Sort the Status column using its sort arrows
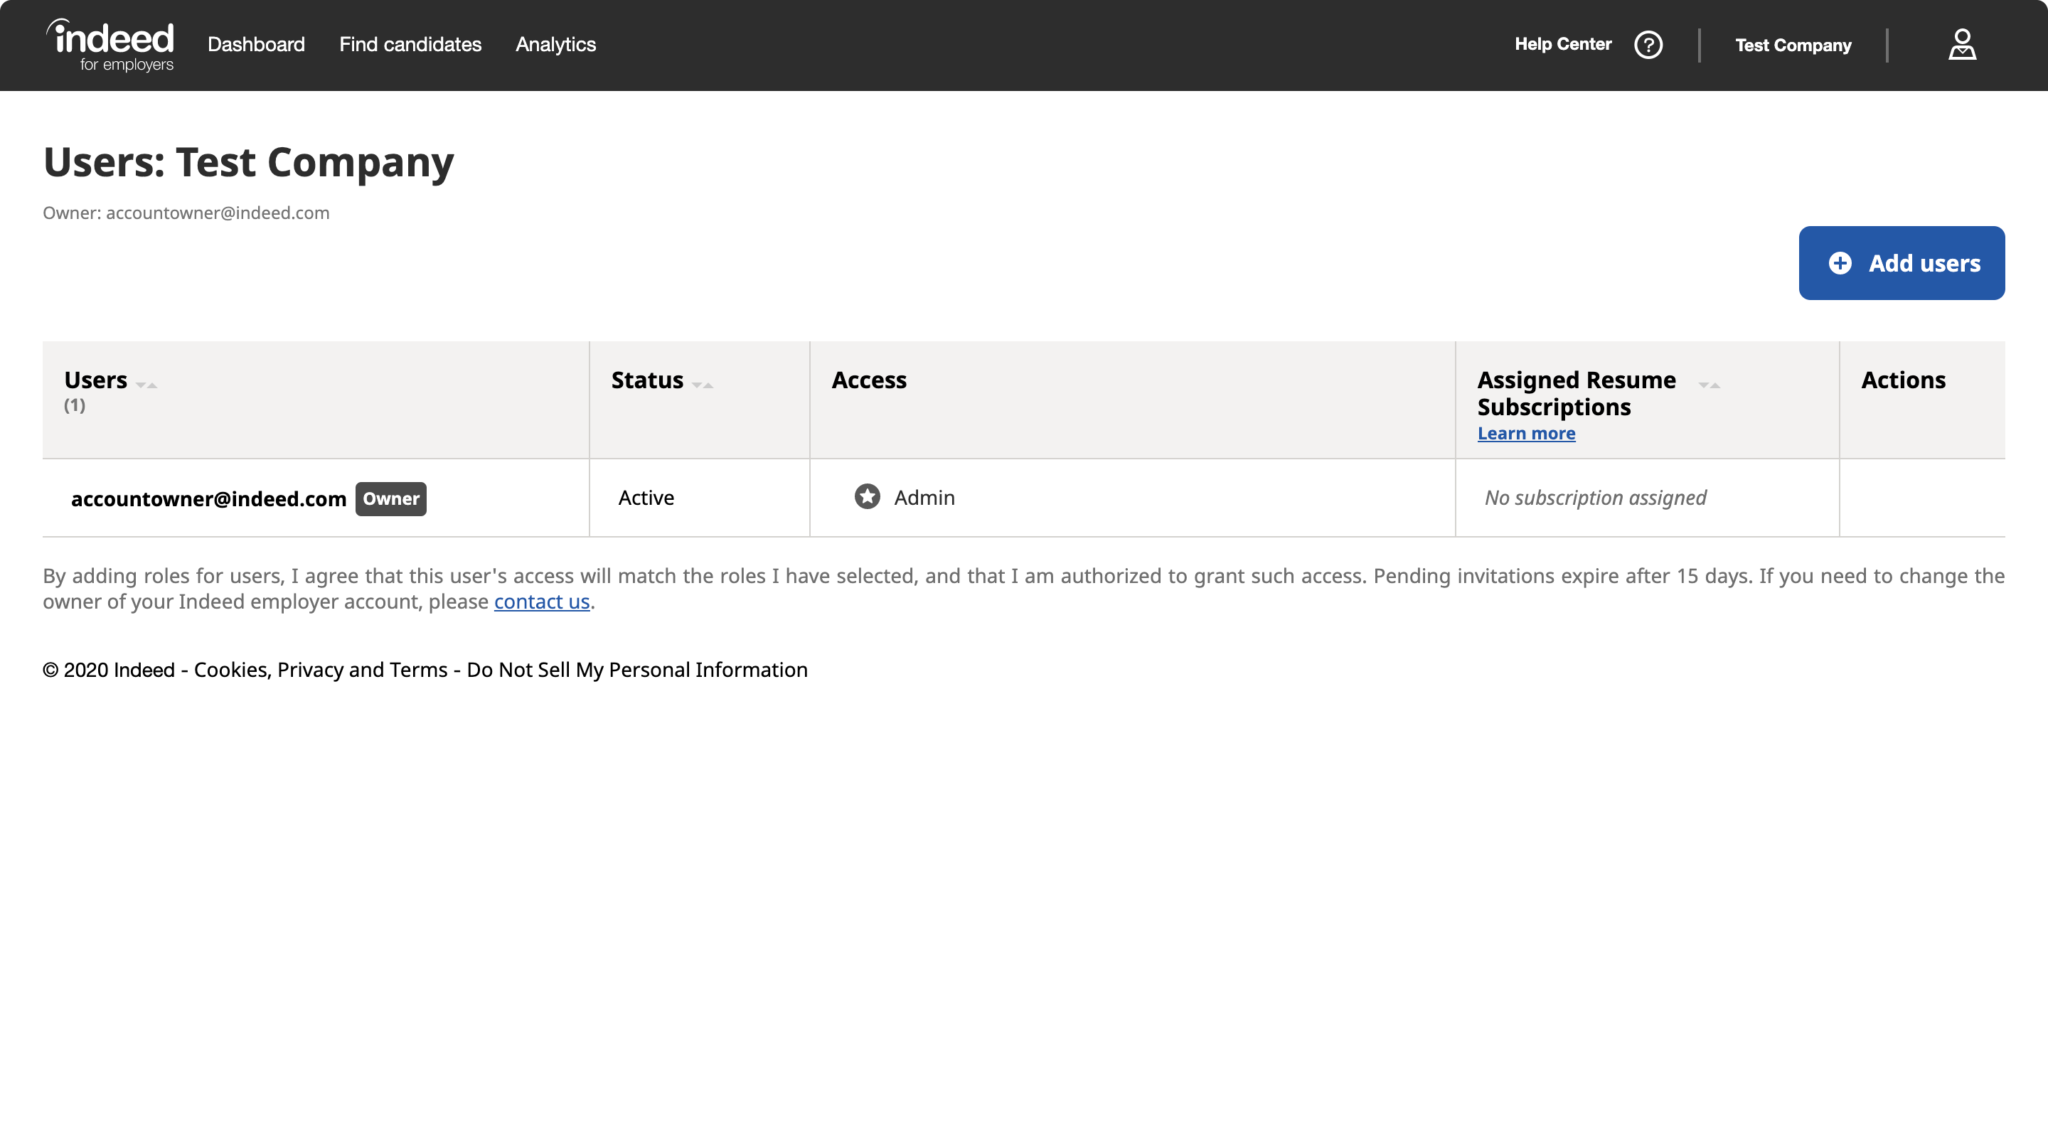 pos(703,383)
